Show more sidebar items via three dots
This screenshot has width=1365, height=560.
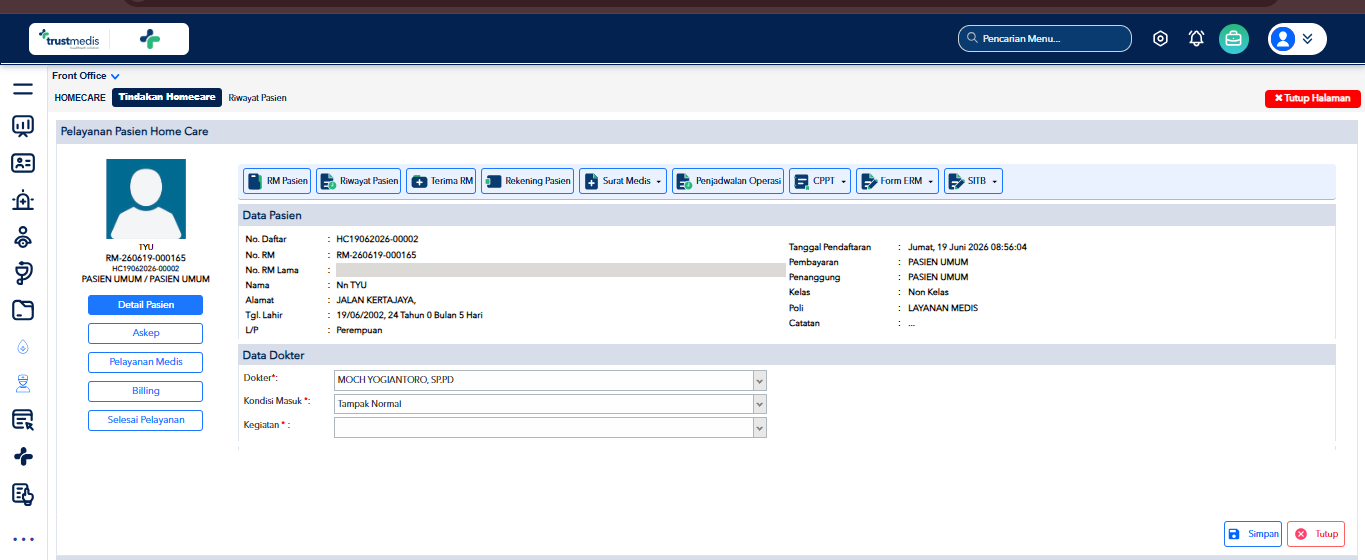[x=23, y=540]
